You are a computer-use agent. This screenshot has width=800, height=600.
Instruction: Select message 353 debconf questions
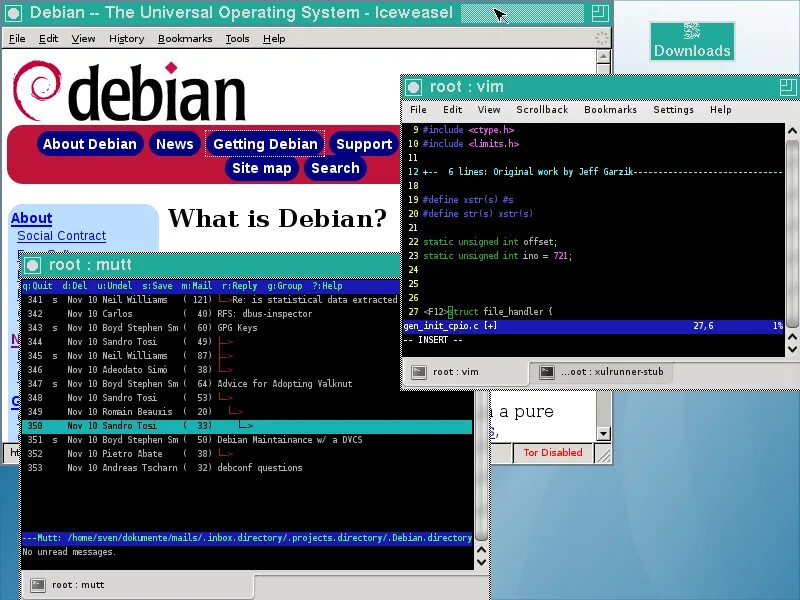tap(247, 468)
